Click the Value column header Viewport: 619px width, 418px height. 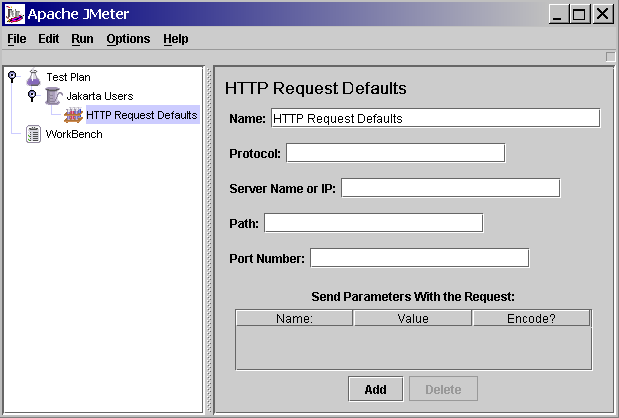(x=413, y=318)
